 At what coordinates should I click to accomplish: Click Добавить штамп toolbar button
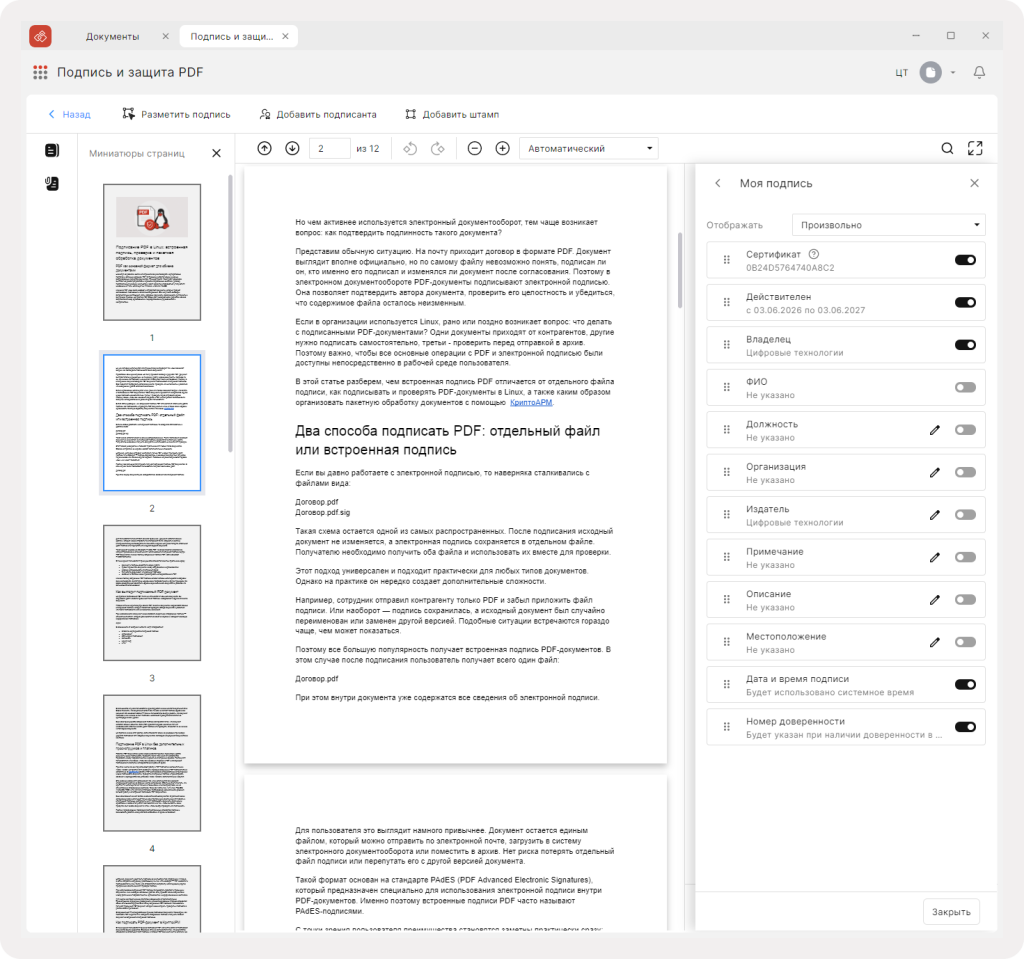[452, 114]
